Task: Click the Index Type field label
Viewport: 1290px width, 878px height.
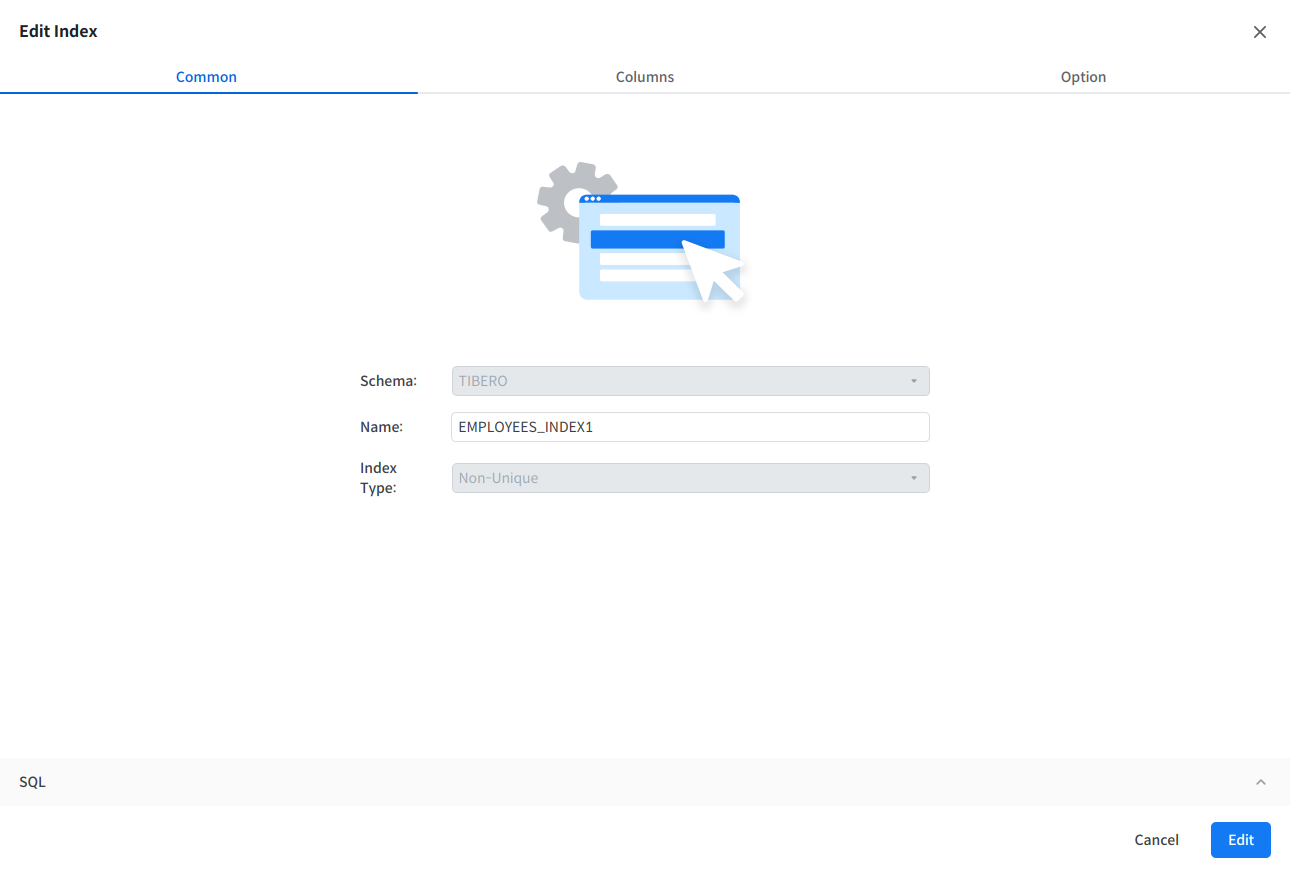Action: coord(379,478)
